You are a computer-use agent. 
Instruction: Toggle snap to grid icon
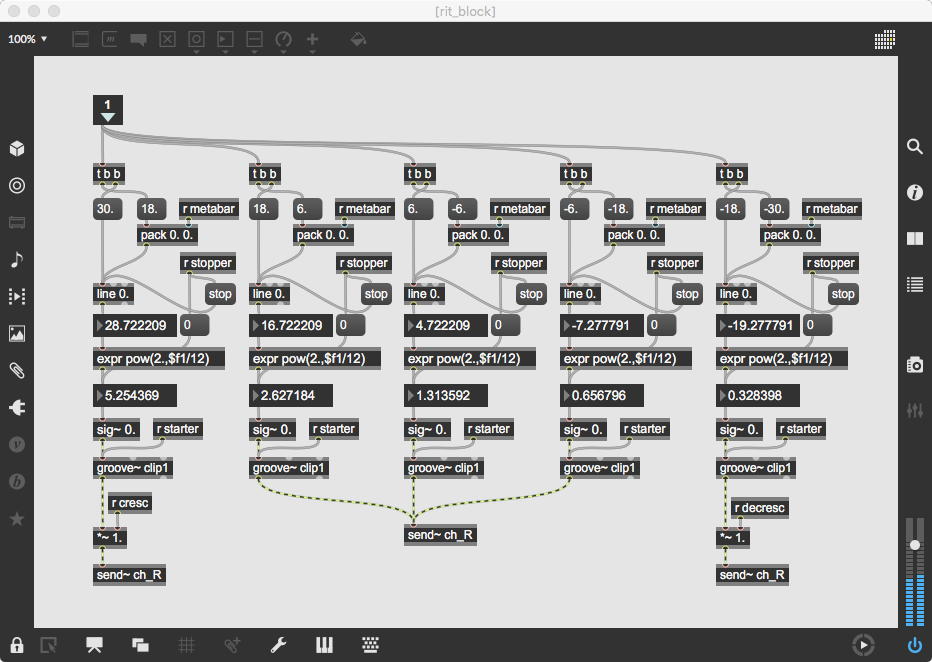coord(232,645)
